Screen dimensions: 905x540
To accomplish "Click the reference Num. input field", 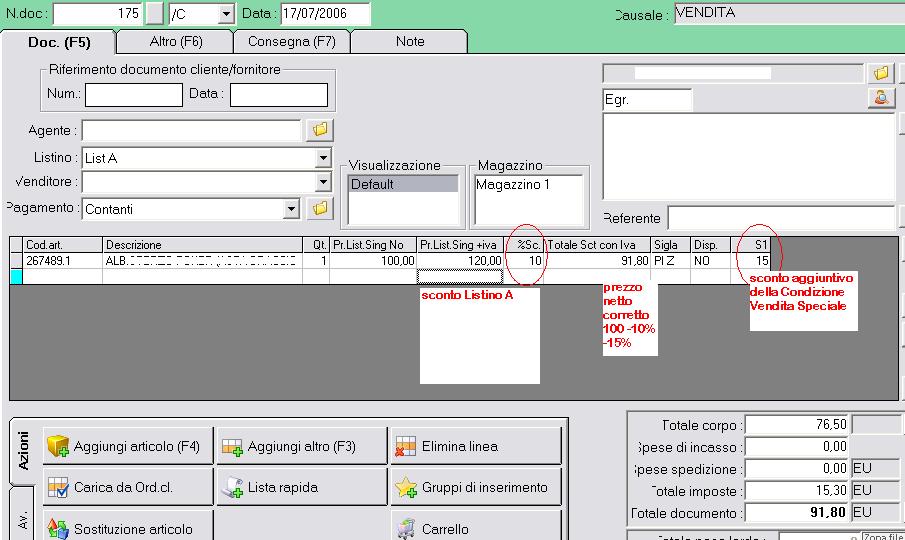I will tap(134, 95).
